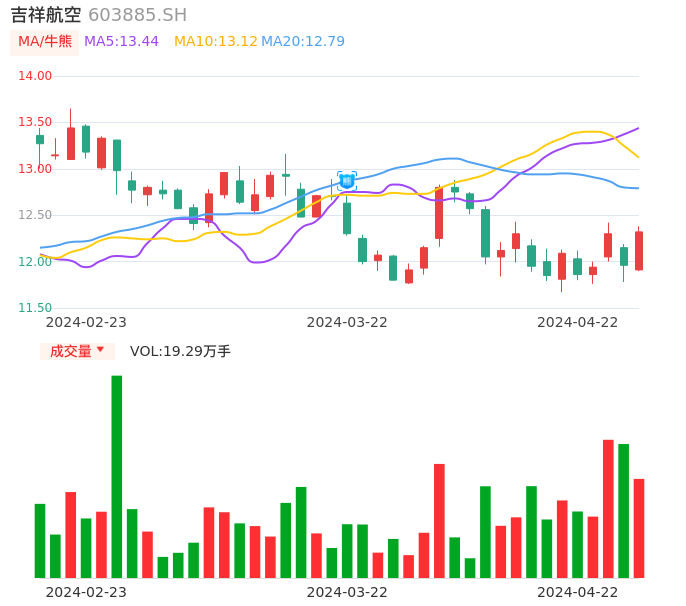The height and width of the screenshot is (606, 686).
Task: Toggle the MA20 moving average legend
Action: (303, 42)
